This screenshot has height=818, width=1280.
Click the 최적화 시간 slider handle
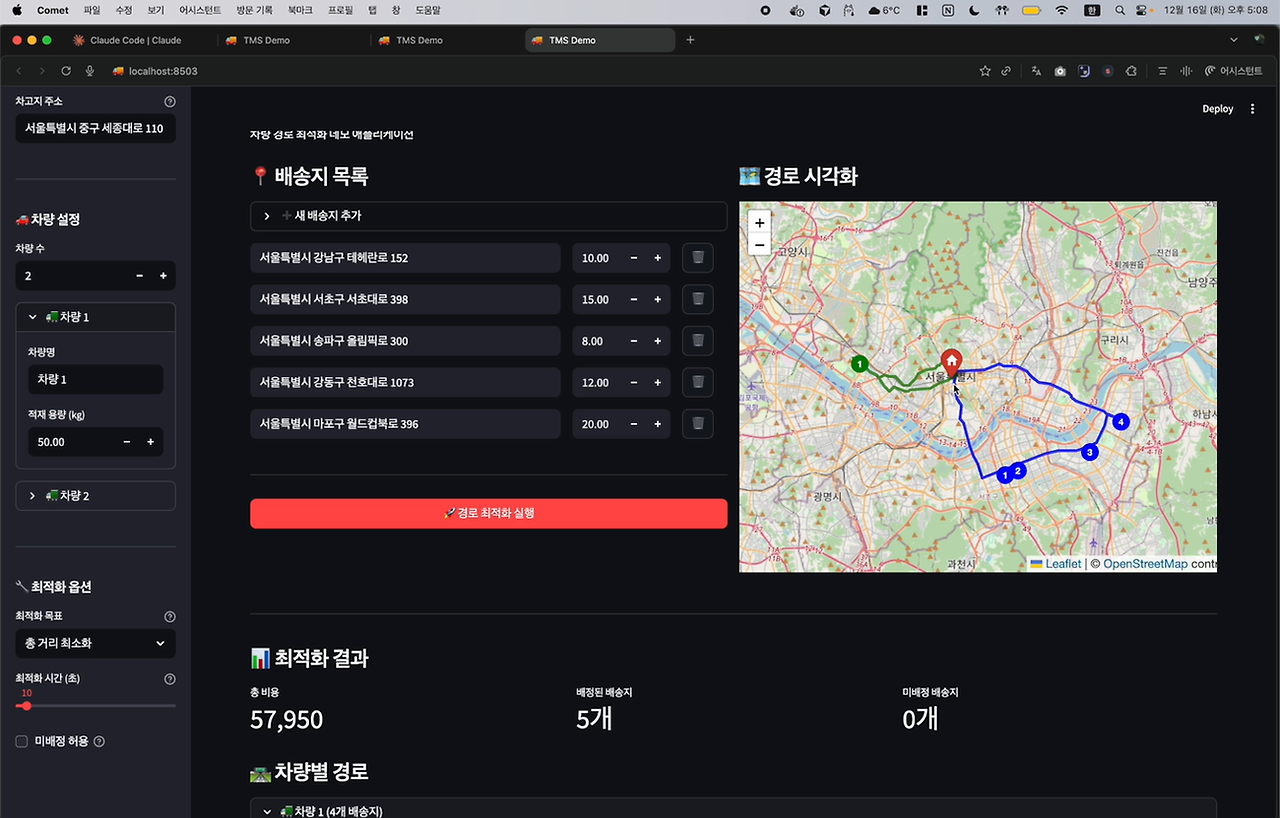pyautogui.click(x=26, y=706)
